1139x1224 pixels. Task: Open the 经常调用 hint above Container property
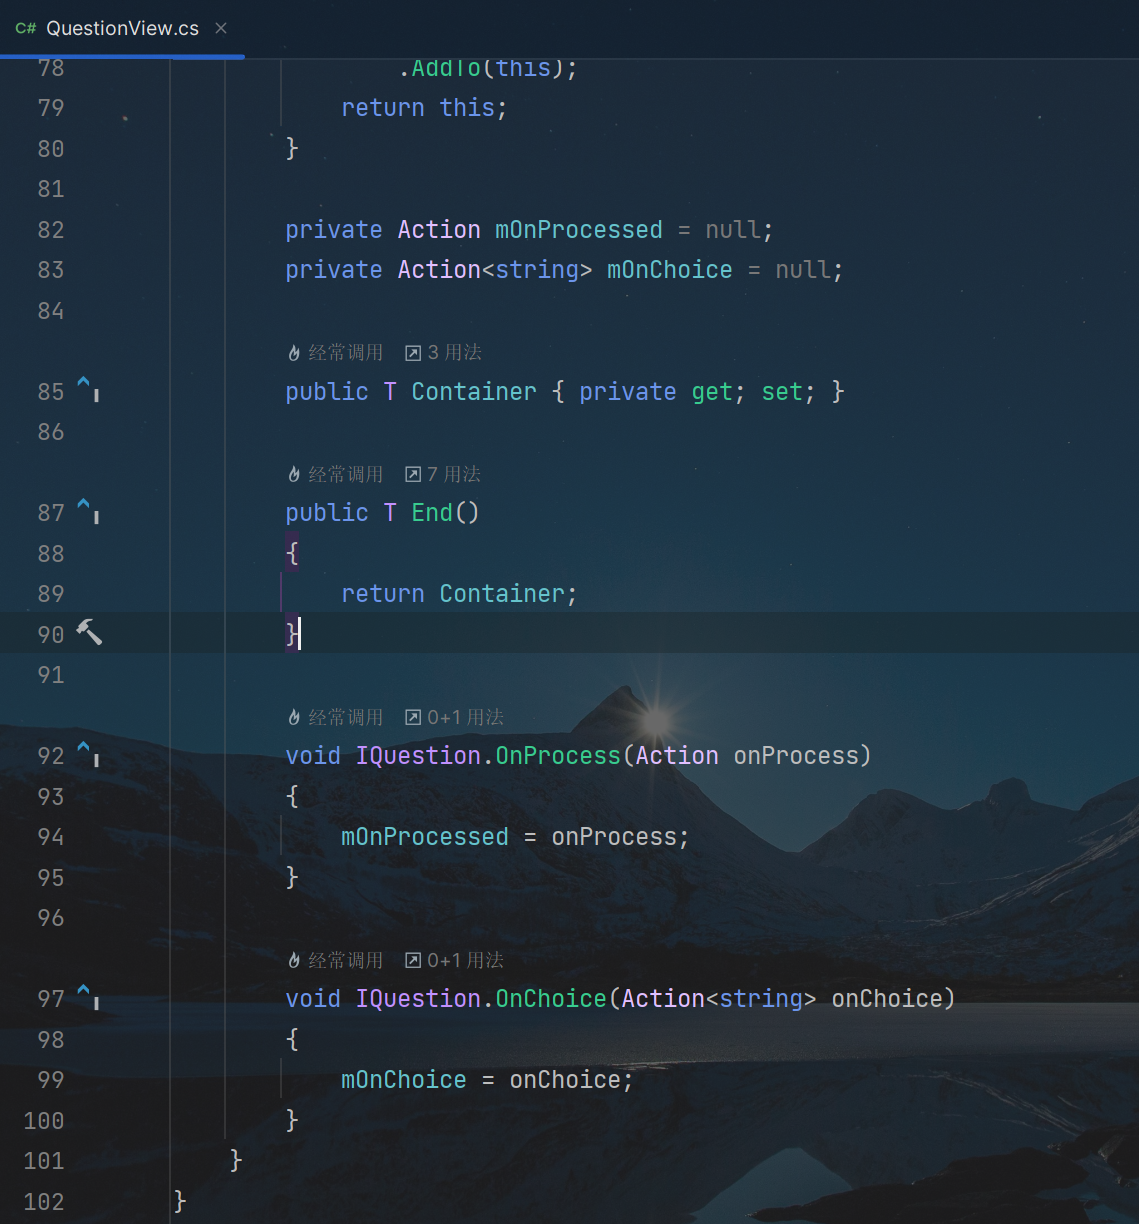pos(335,352)
